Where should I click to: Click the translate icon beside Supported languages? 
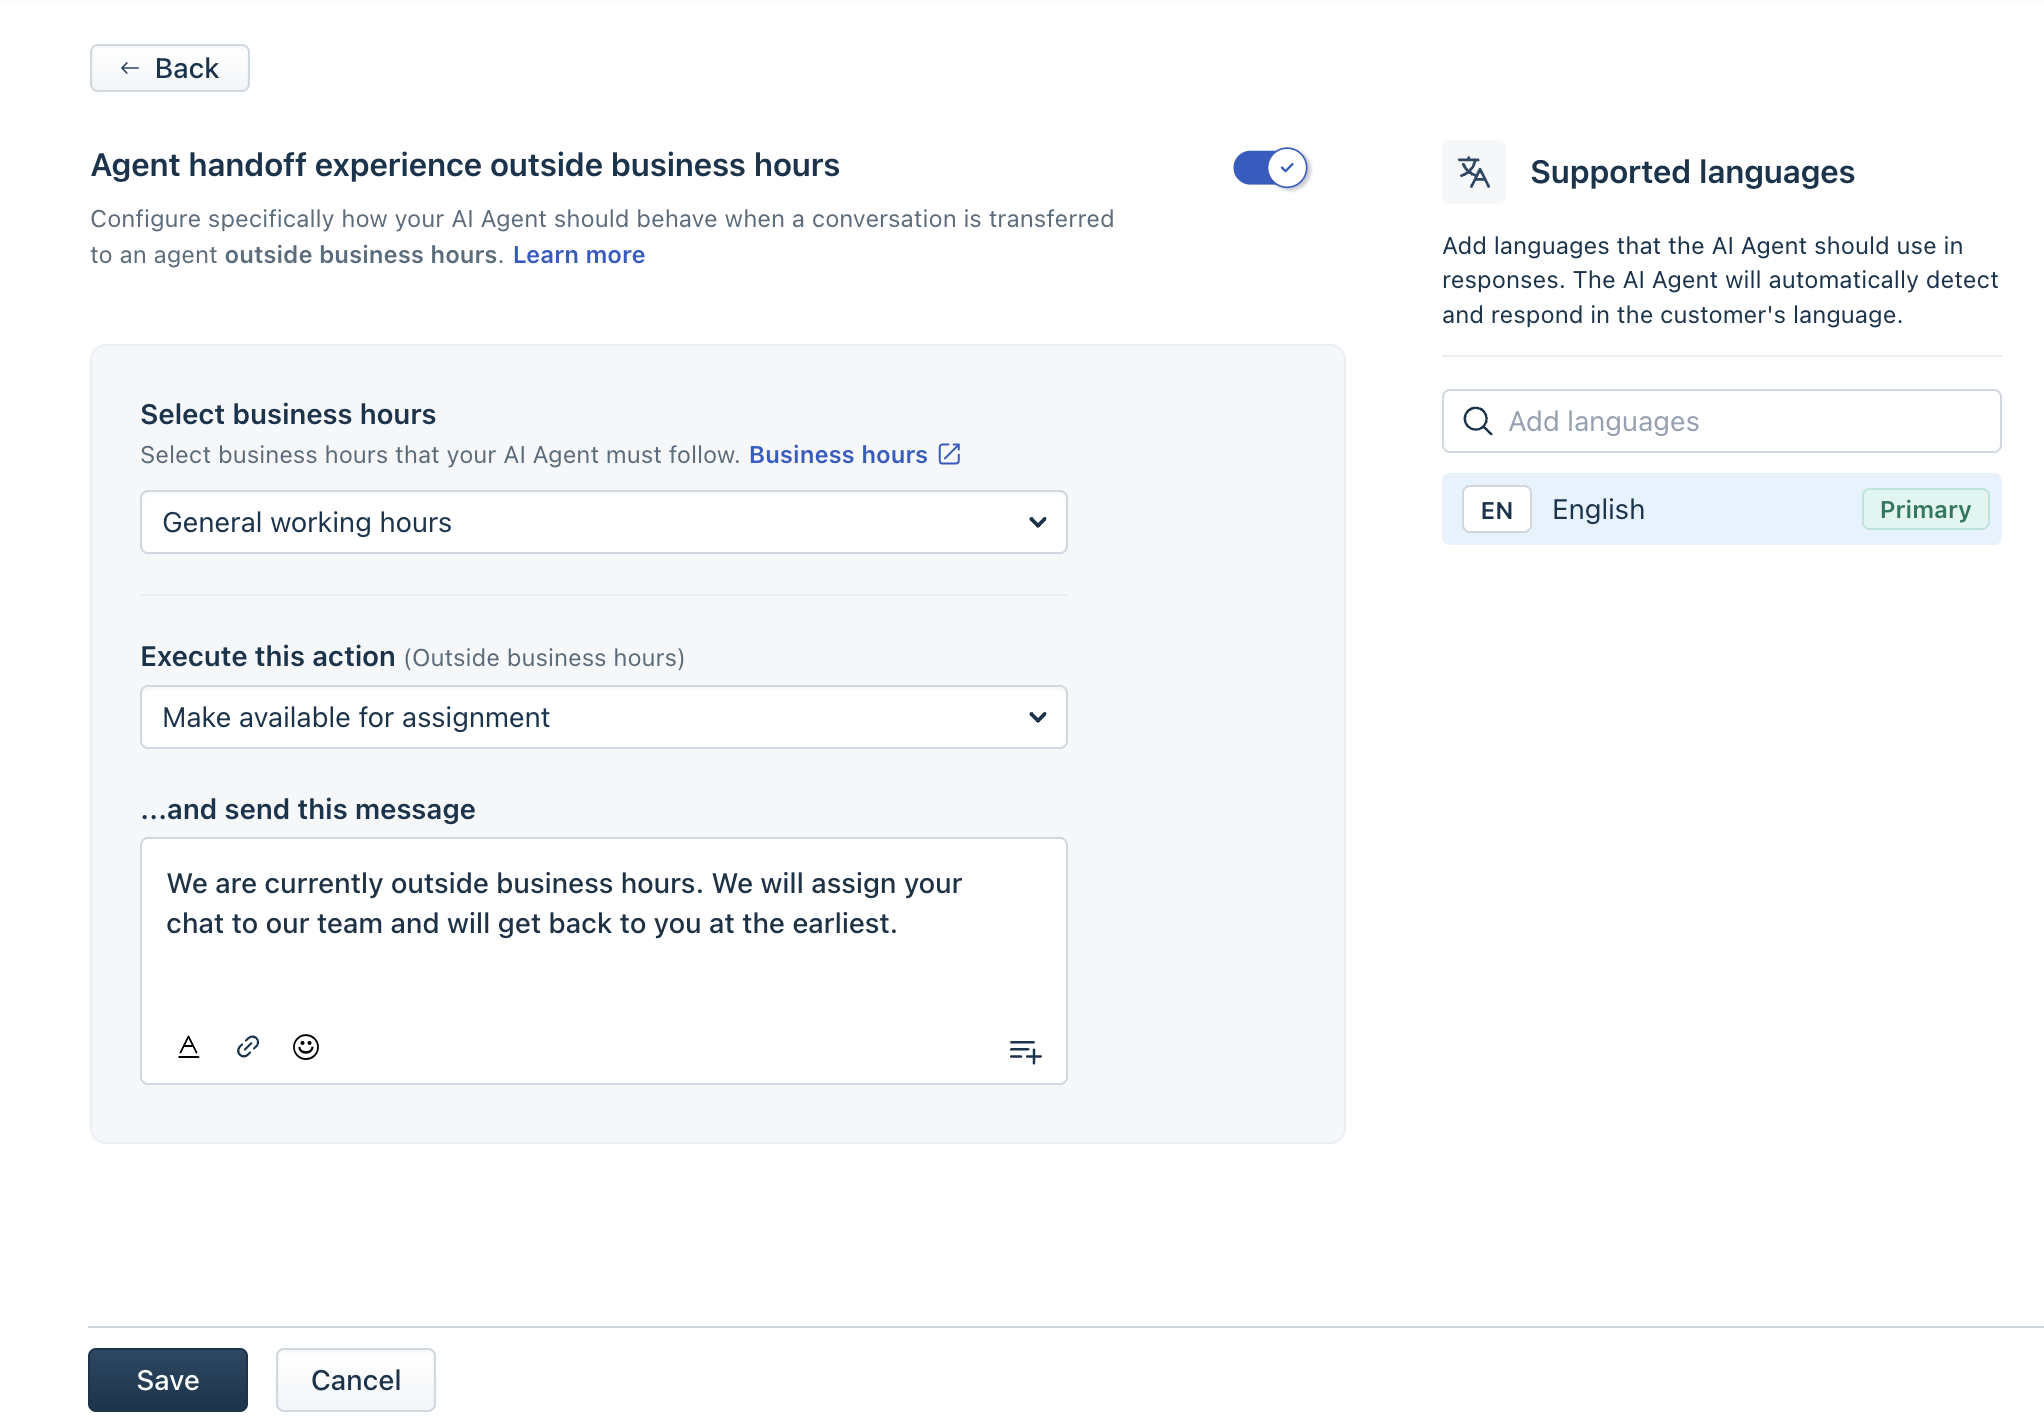click(1473, 172)
